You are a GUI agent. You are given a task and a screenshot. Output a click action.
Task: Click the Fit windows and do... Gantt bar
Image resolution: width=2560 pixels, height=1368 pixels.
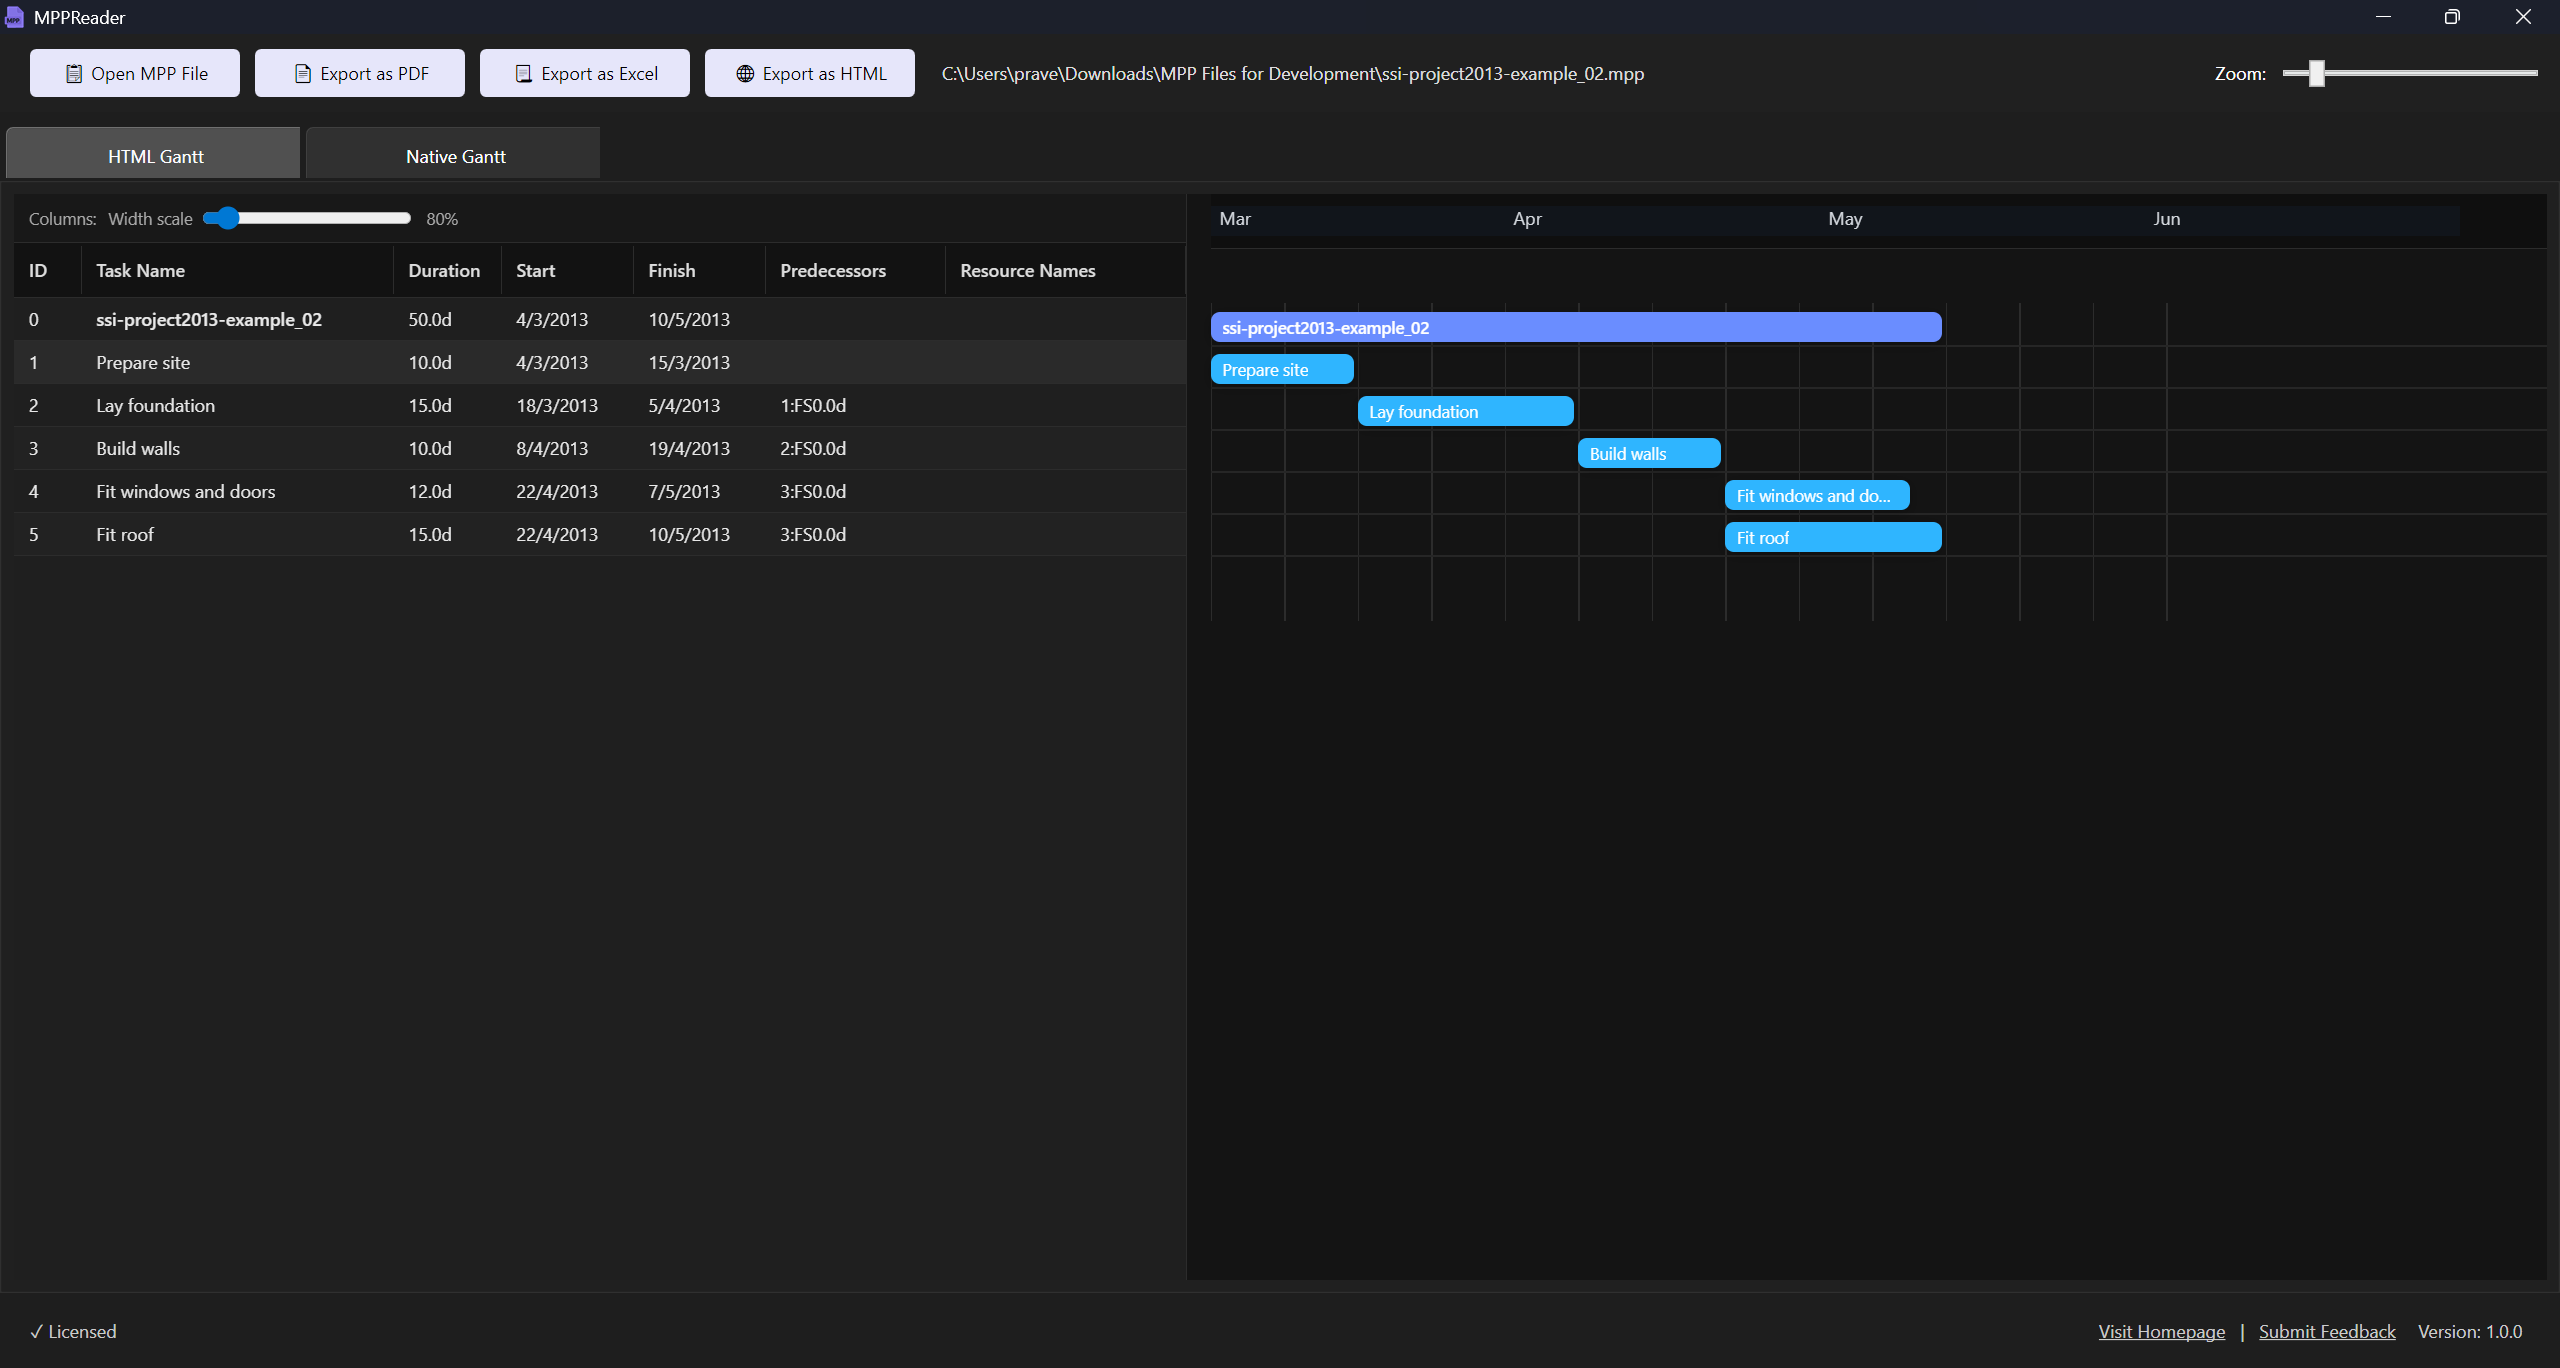[1817, 495]
